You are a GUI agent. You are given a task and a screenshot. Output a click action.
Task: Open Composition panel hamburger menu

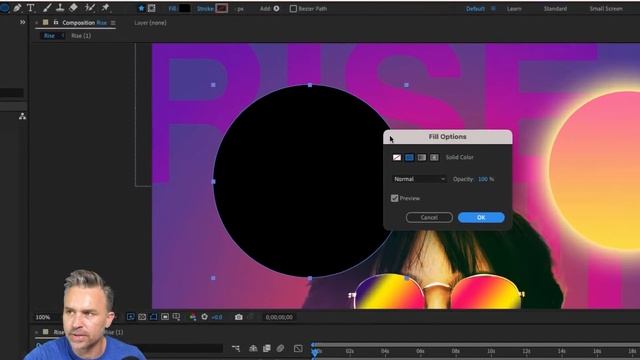pos(113,23)
